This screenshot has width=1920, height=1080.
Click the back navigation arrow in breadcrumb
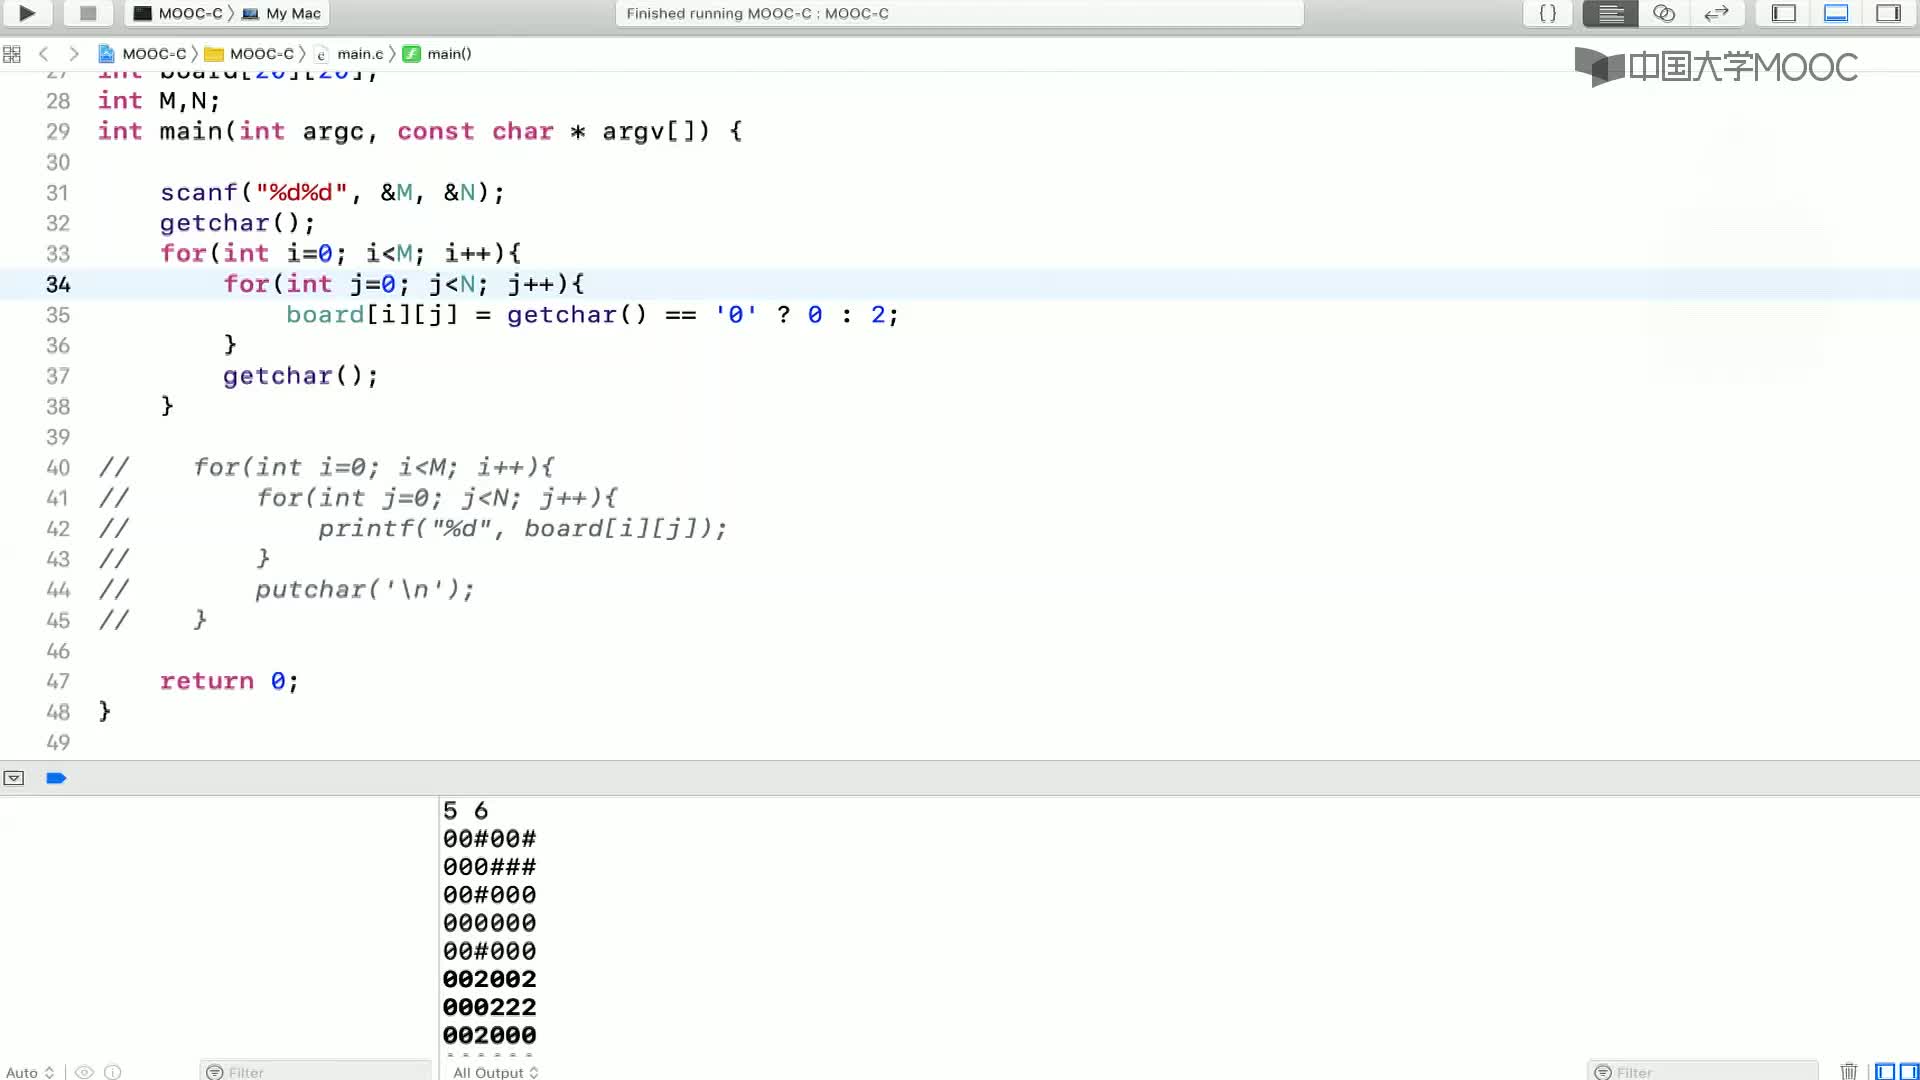point(44,53)
